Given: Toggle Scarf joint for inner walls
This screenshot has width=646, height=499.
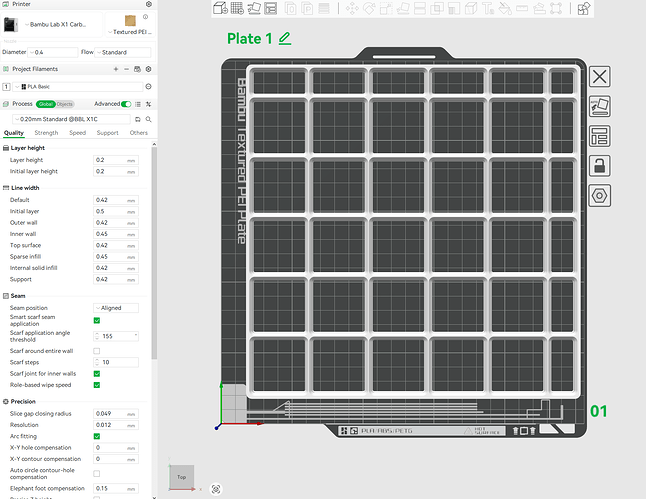Looking at the screenshot, I should 97,374.
